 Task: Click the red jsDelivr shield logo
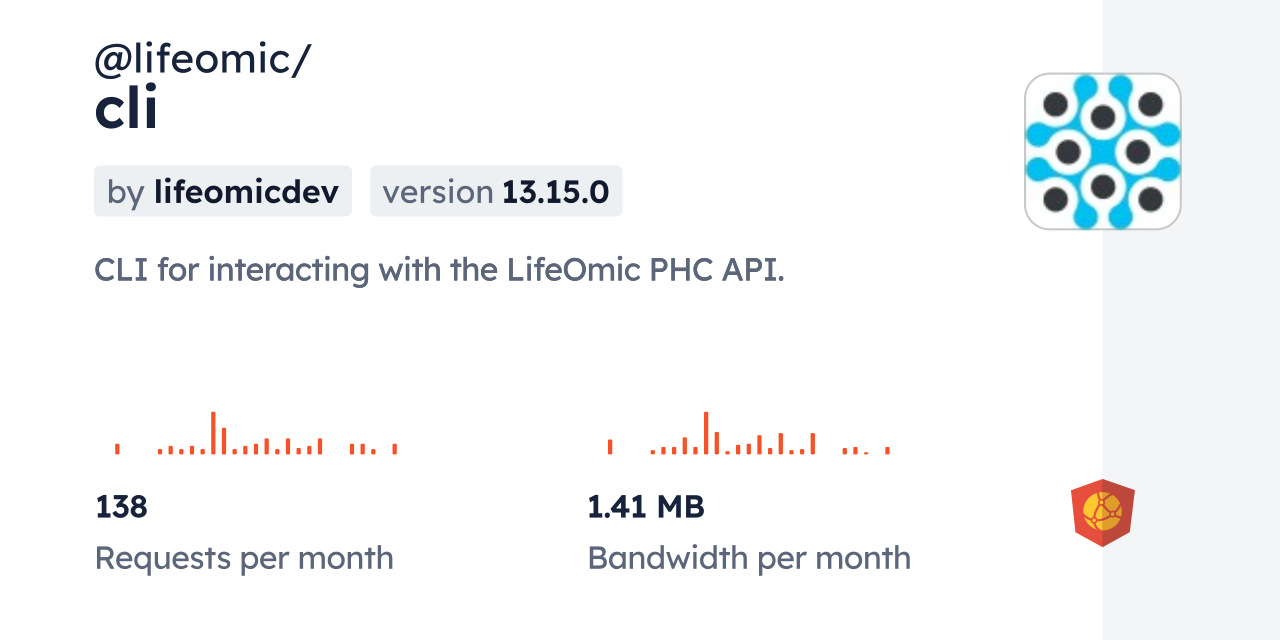(x=1102, y=513)
